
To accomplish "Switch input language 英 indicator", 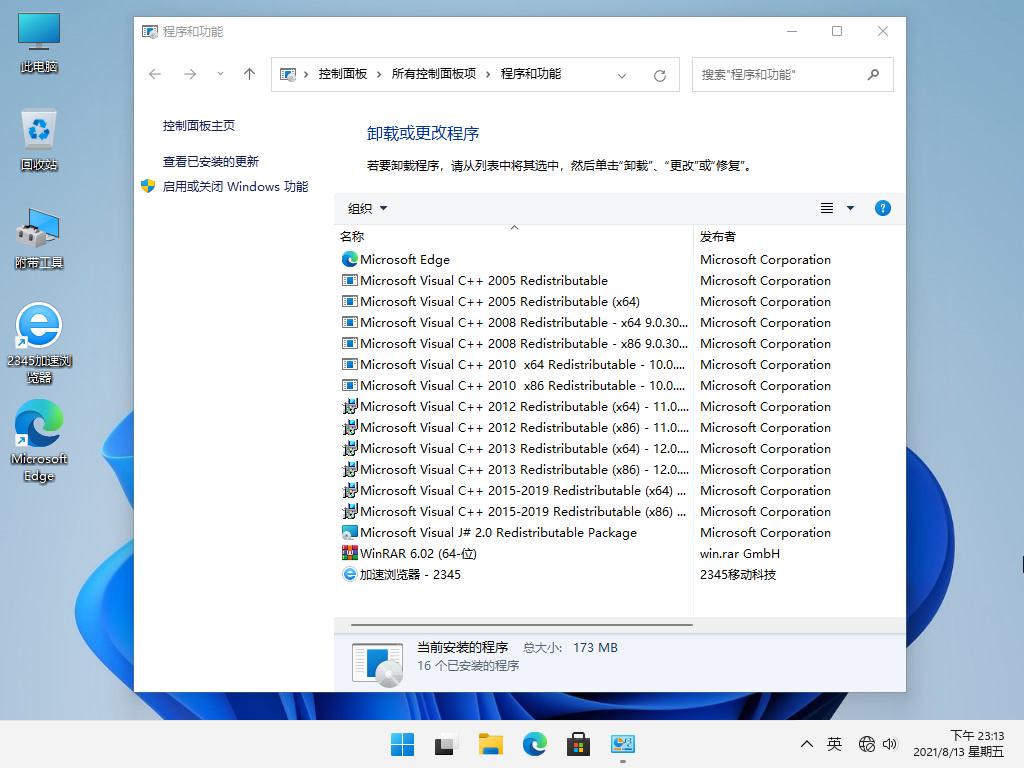I will [x=834, y=744].
